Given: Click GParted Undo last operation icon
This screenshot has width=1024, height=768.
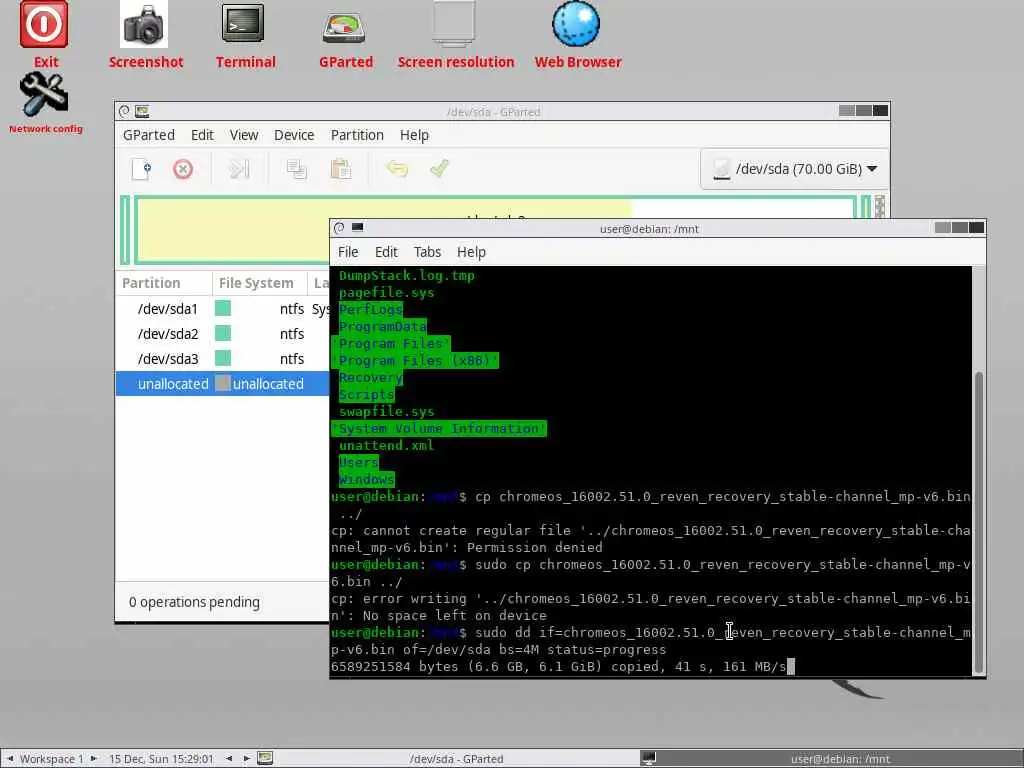Looking at the screenshot, I should click(397, 168).
